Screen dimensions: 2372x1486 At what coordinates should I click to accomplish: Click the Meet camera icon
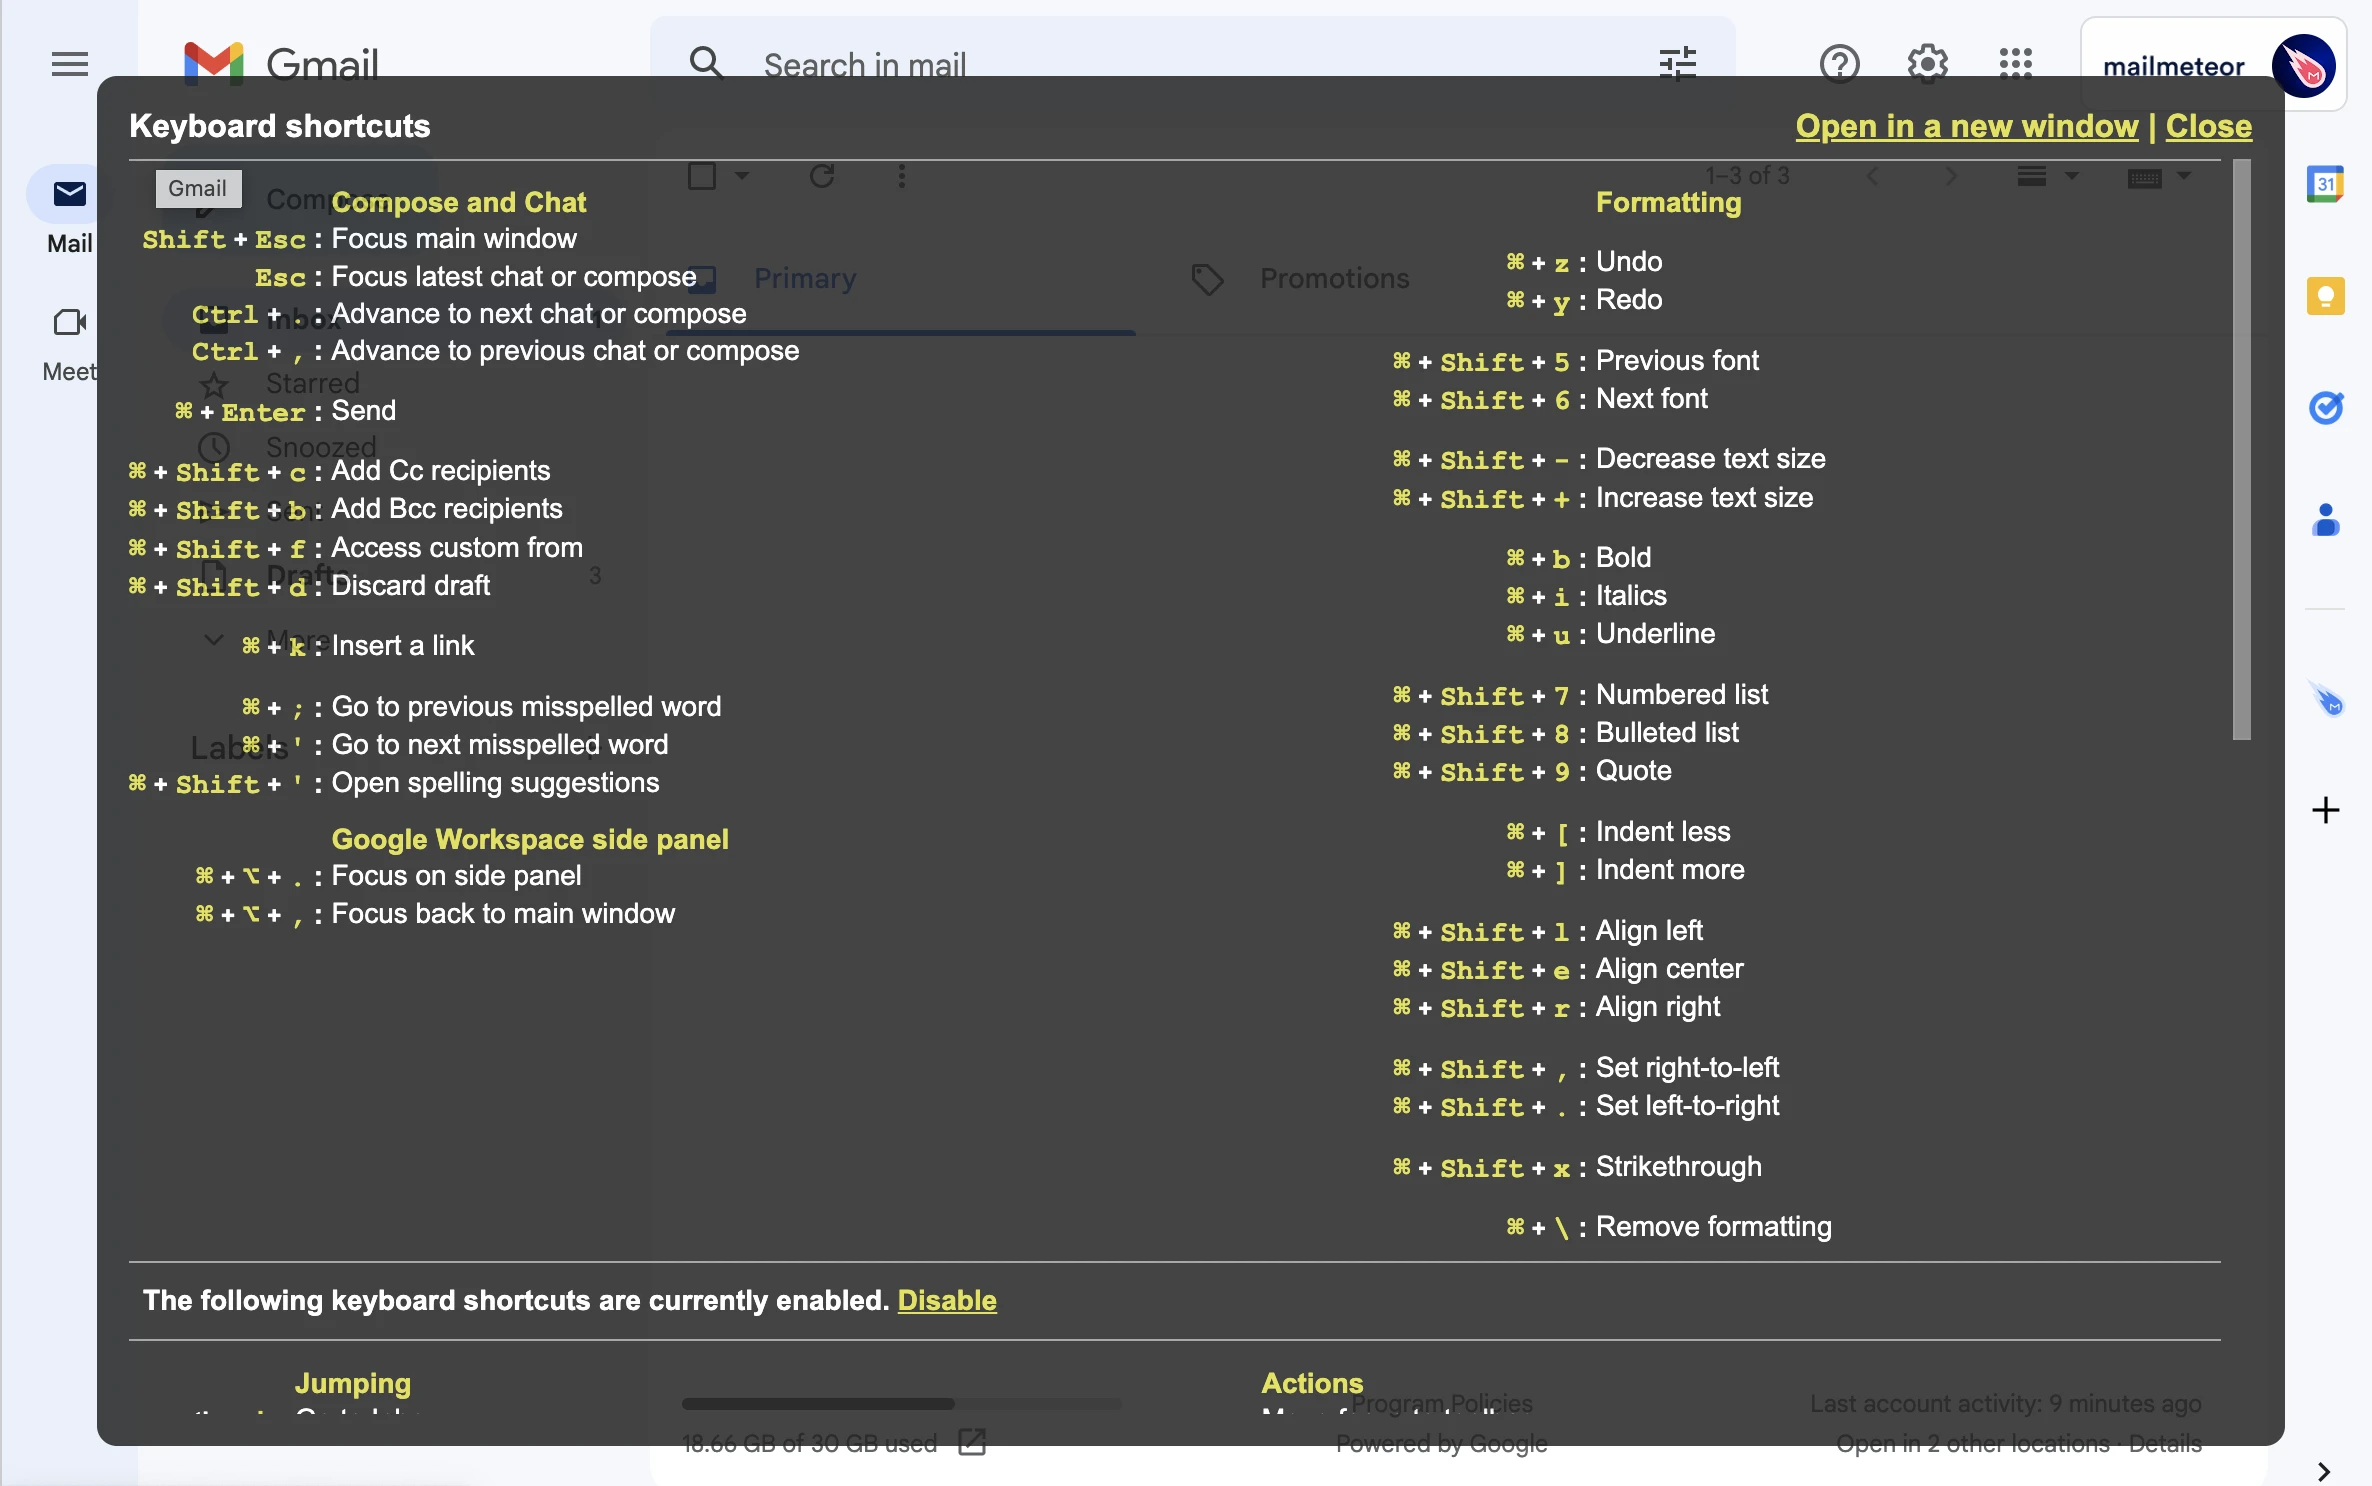pyautogui.click(x=69, y=322)
